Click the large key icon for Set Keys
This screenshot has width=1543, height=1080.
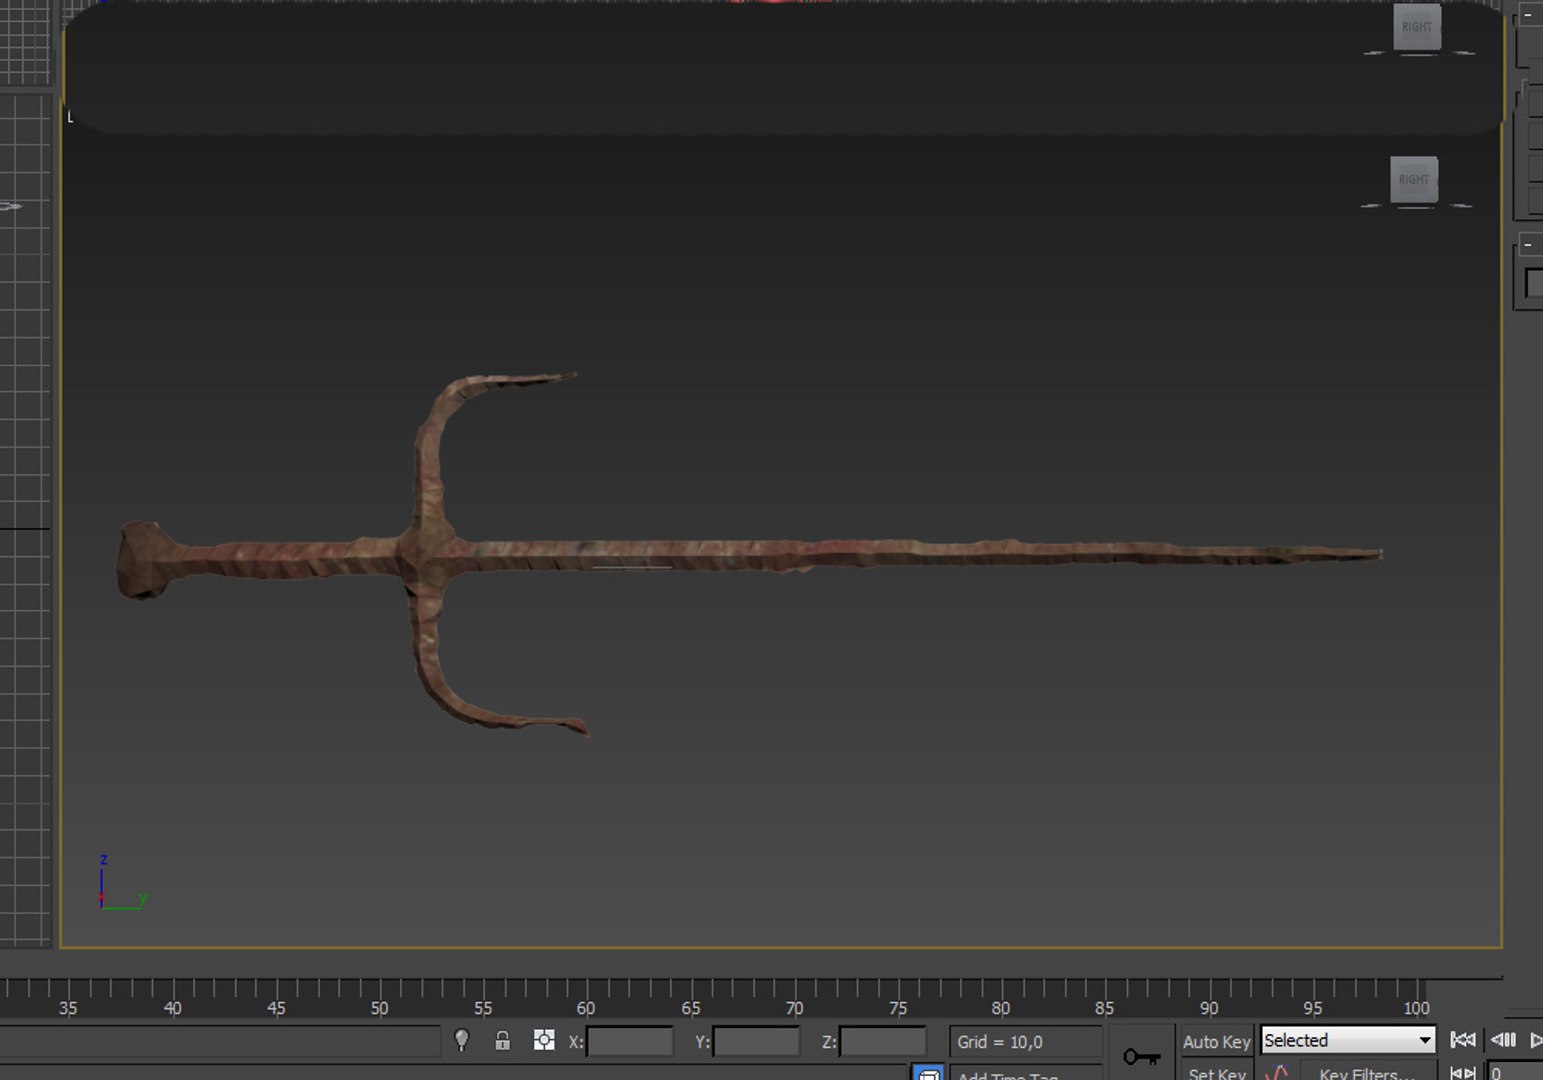pyautogui.click(x=1141, y=1056)
